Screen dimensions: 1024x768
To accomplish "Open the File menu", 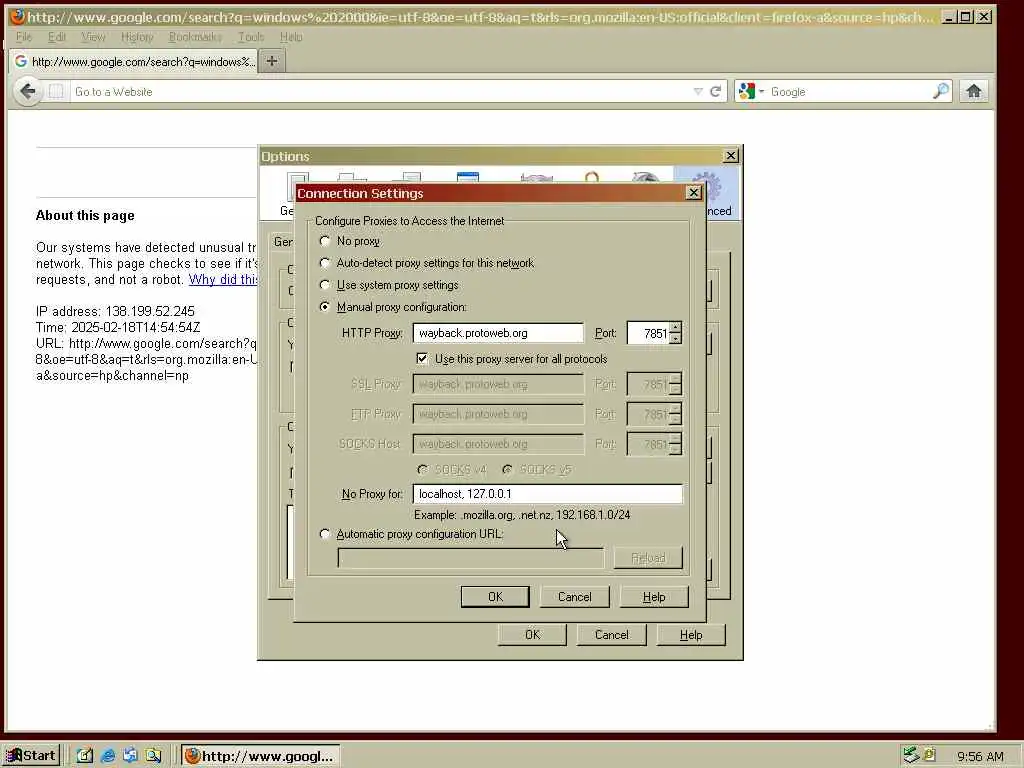I will point(24,37).
